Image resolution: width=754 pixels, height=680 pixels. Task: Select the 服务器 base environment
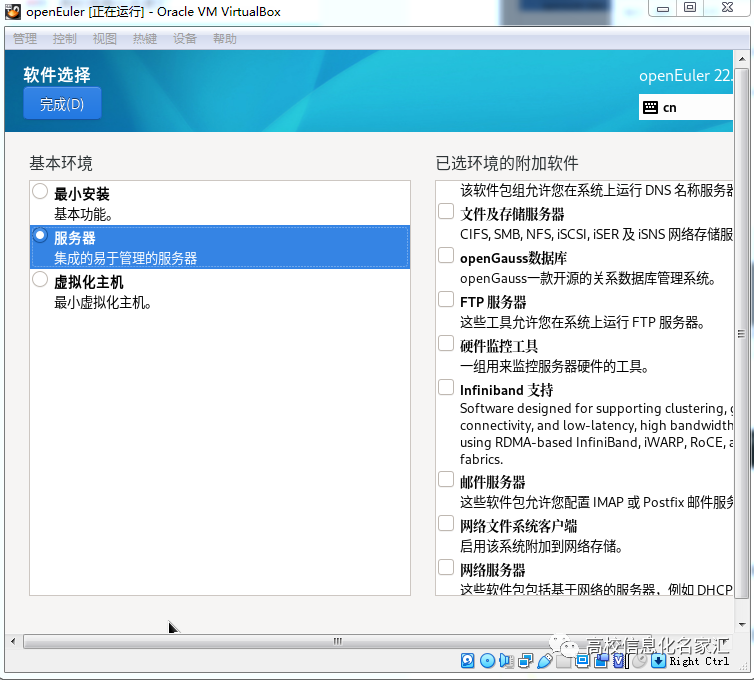(220, 247)
